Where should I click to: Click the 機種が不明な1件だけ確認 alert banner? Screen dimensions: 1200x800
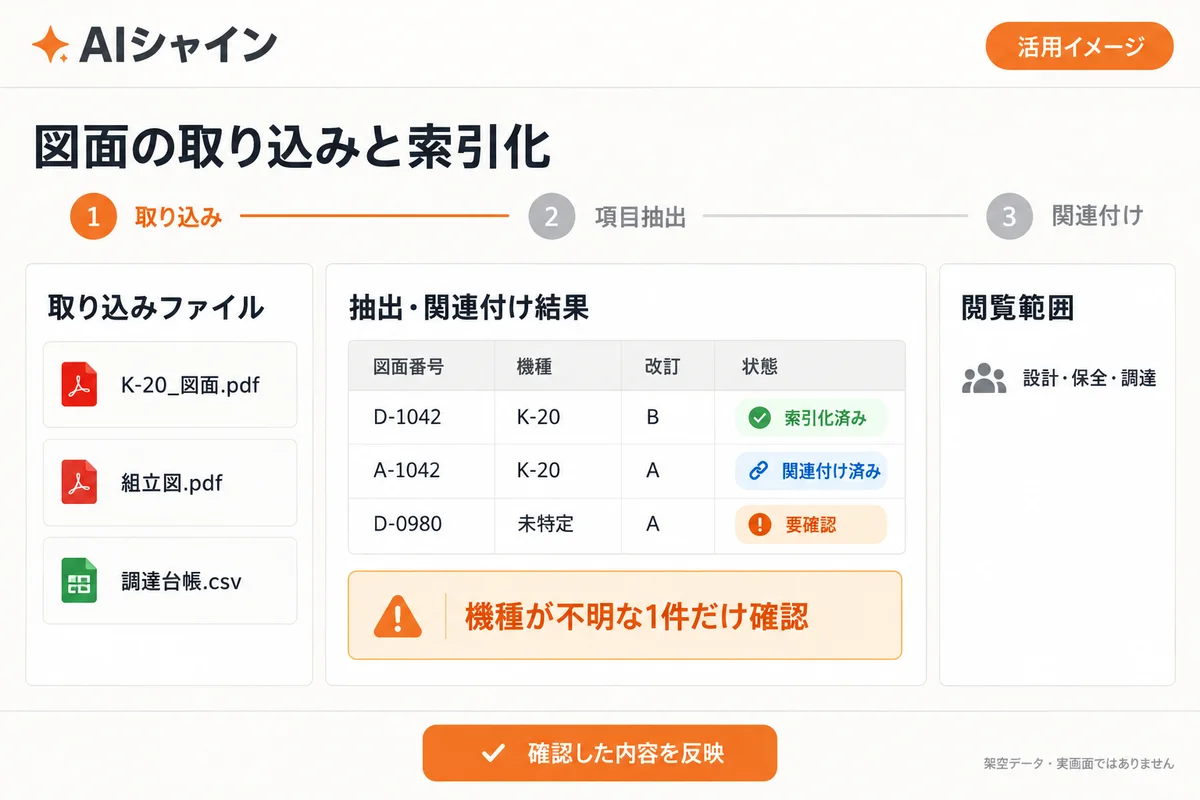[x=625, y=615]
